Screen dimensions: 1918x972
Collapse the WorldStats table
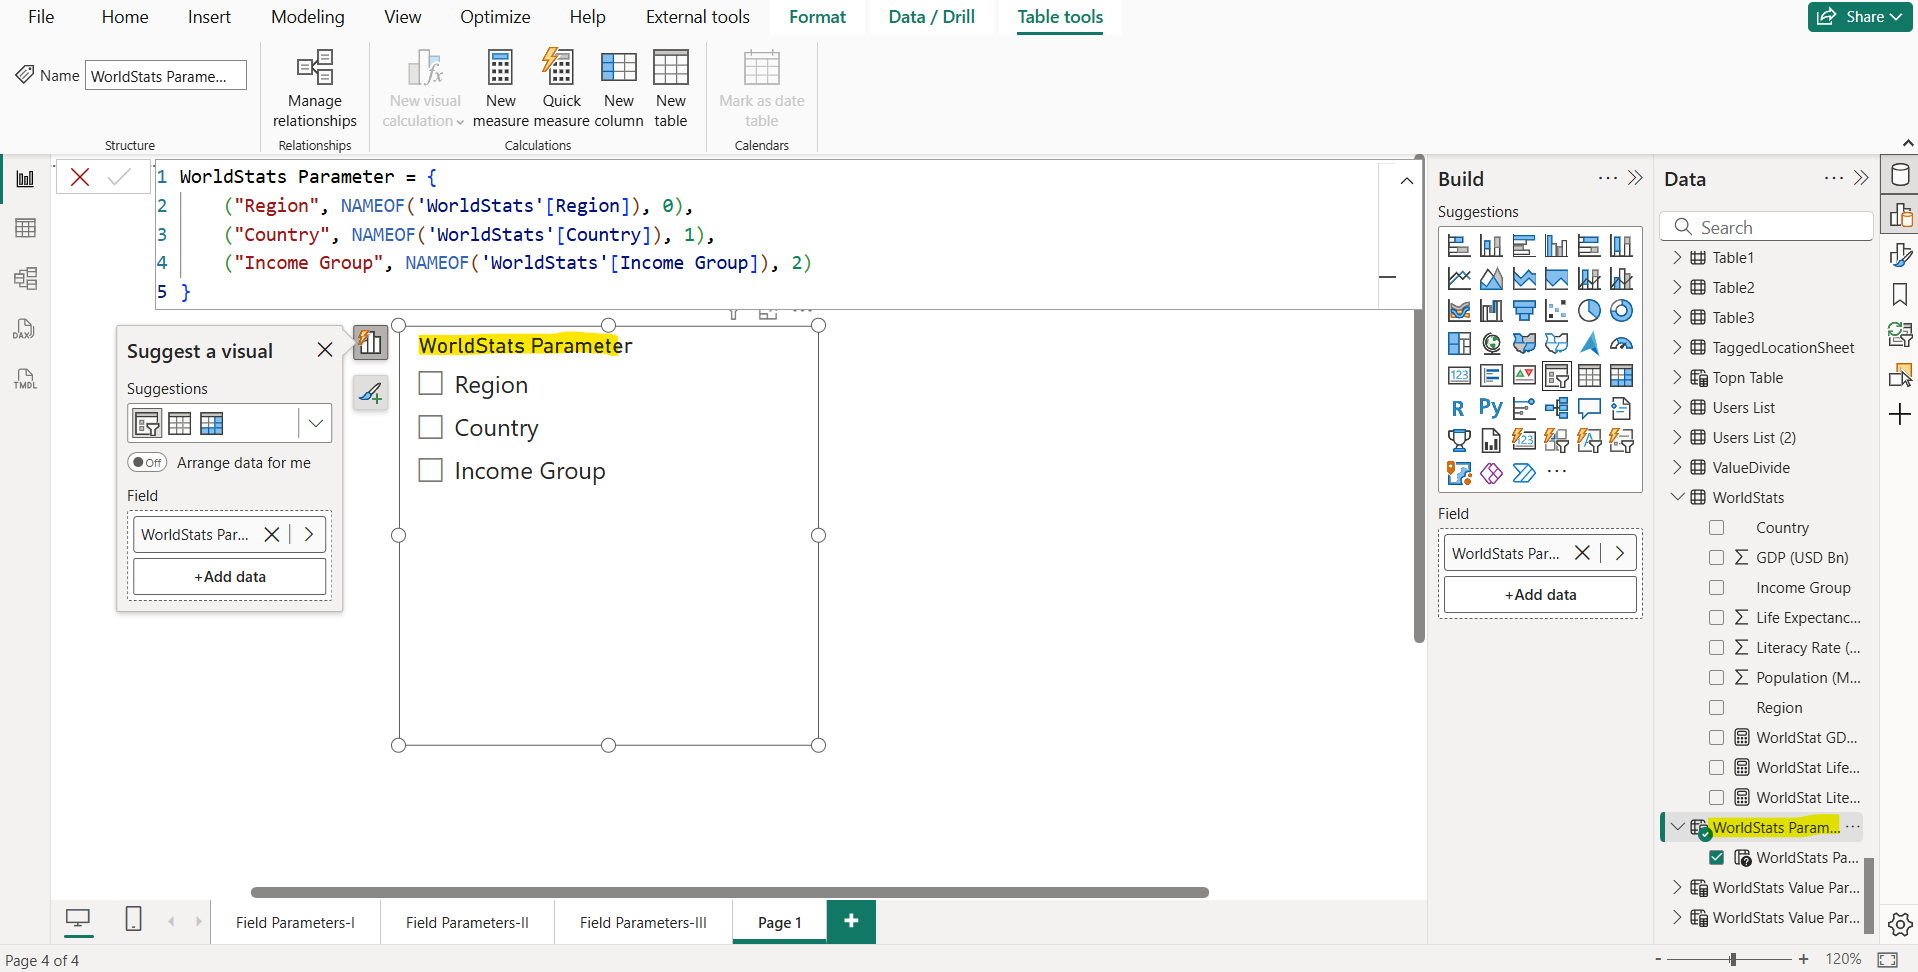[x=1677, y=498]
